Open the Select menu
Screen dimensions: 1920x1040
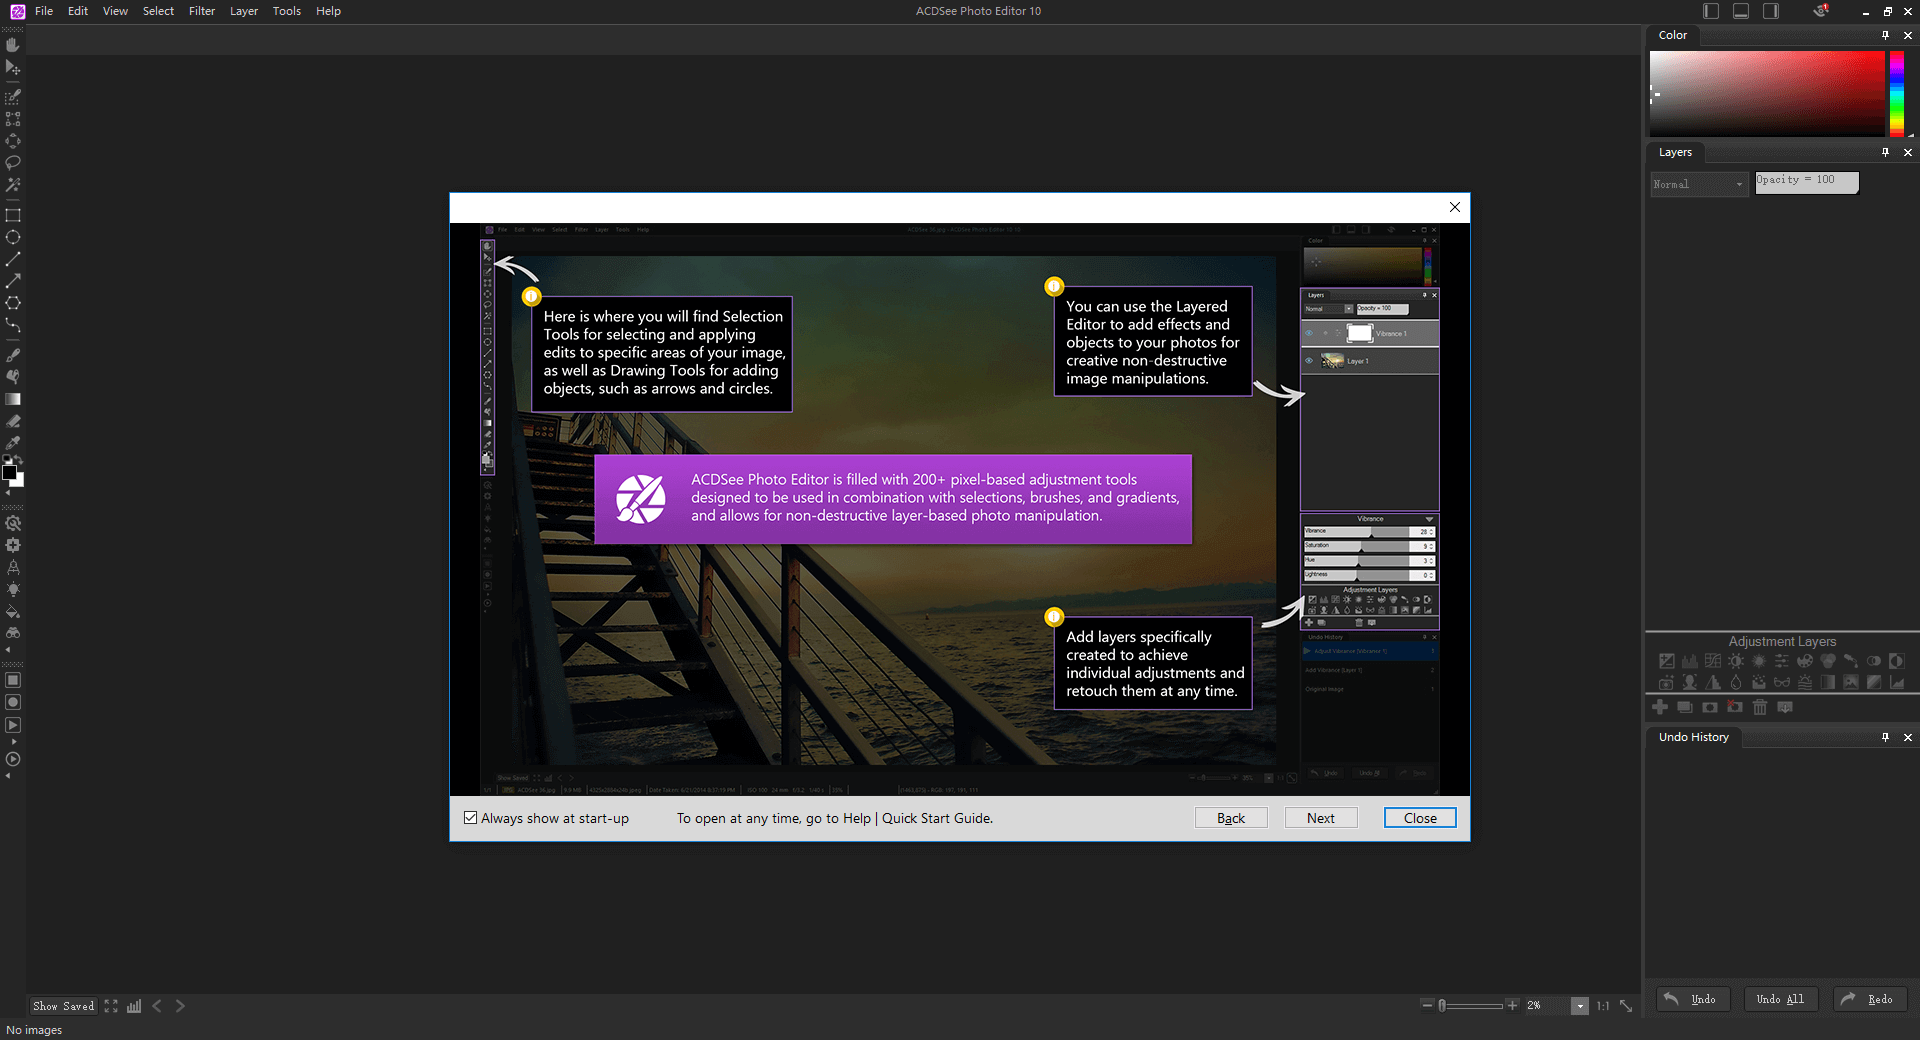(x=158, y=11)
